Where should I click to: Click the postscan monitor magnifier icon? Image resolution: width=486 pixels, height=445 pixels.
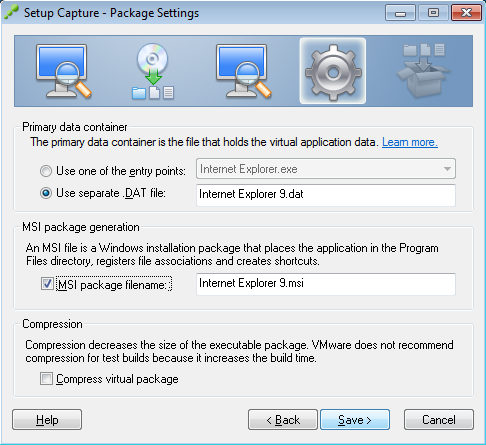coord(243,71)
